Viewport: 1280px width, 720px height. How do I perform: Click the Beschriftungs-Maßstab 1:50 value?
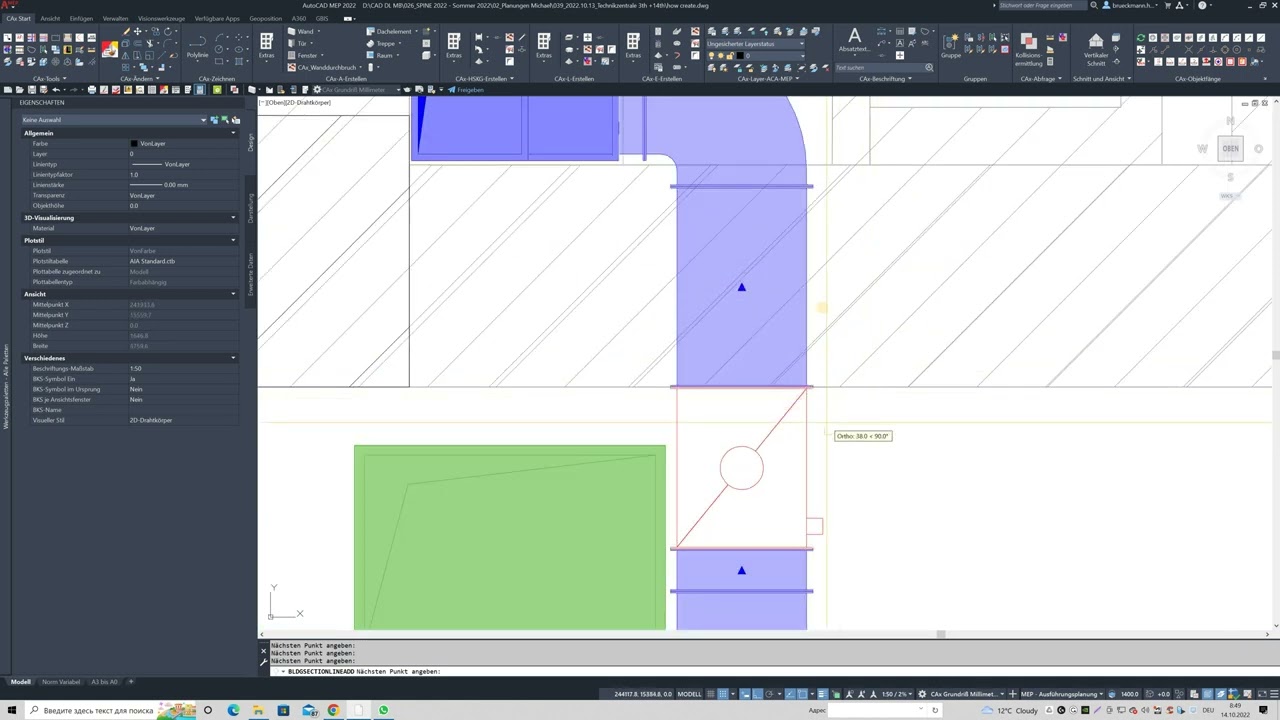pos(136,369)
